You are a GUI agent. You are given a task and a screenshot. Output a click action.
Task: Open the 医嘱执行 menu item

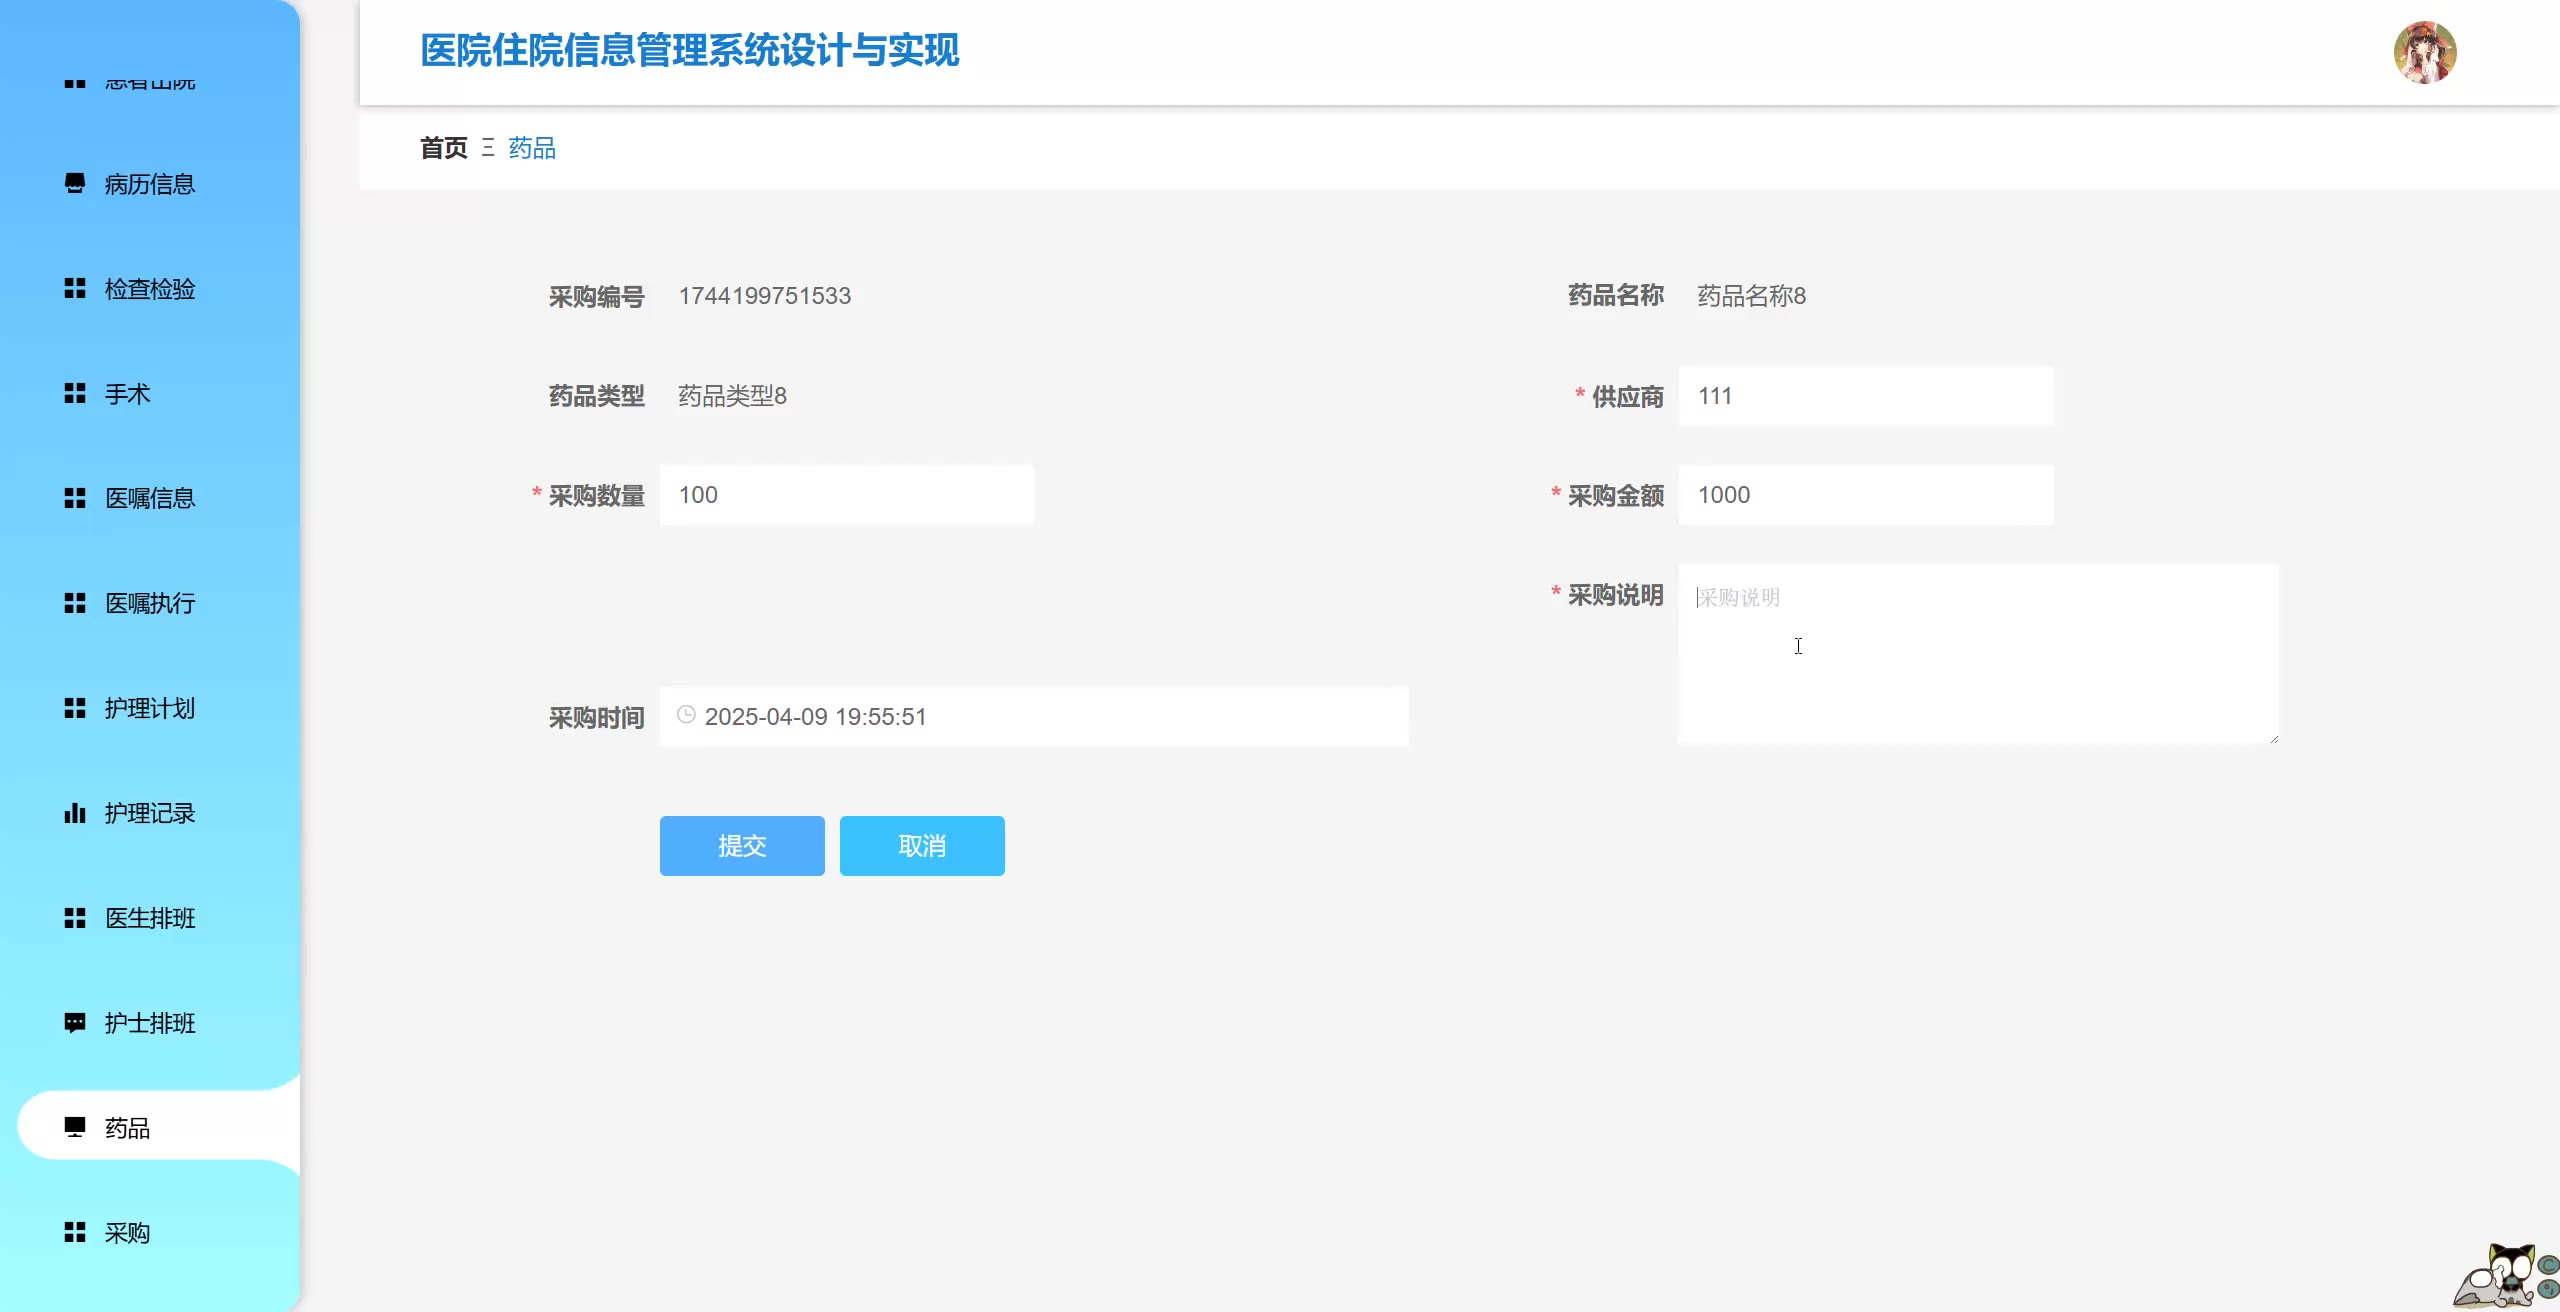click(x=150, y=603)
